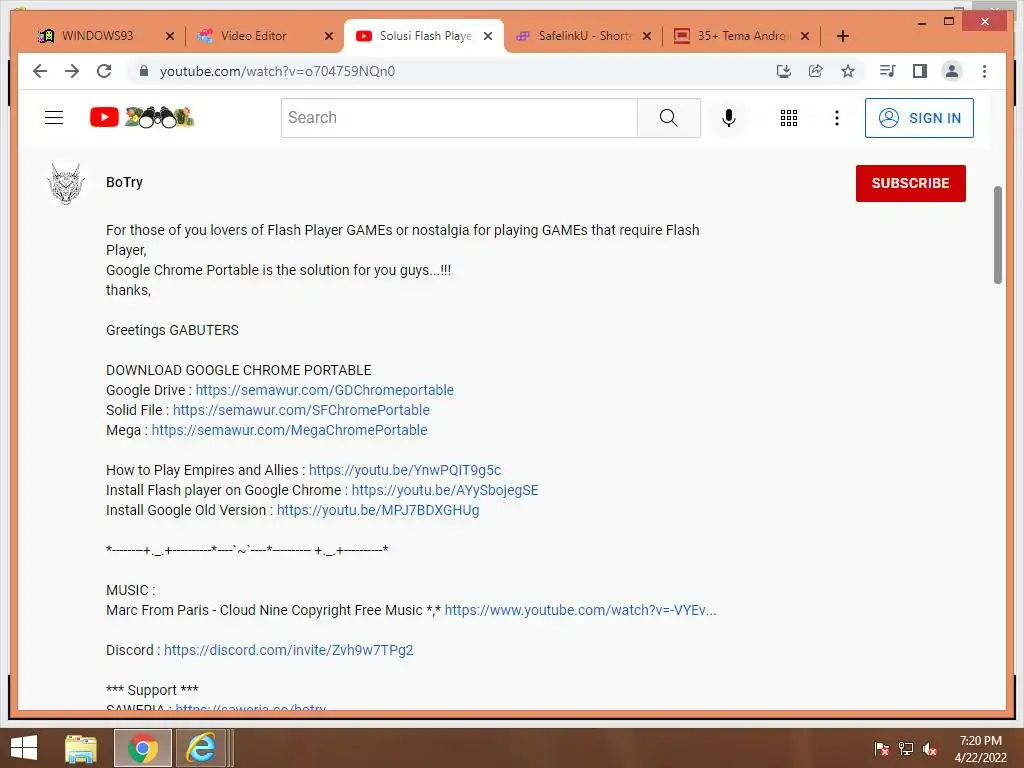Close the Video Editor tab
1024x768 pixels.
329,36
